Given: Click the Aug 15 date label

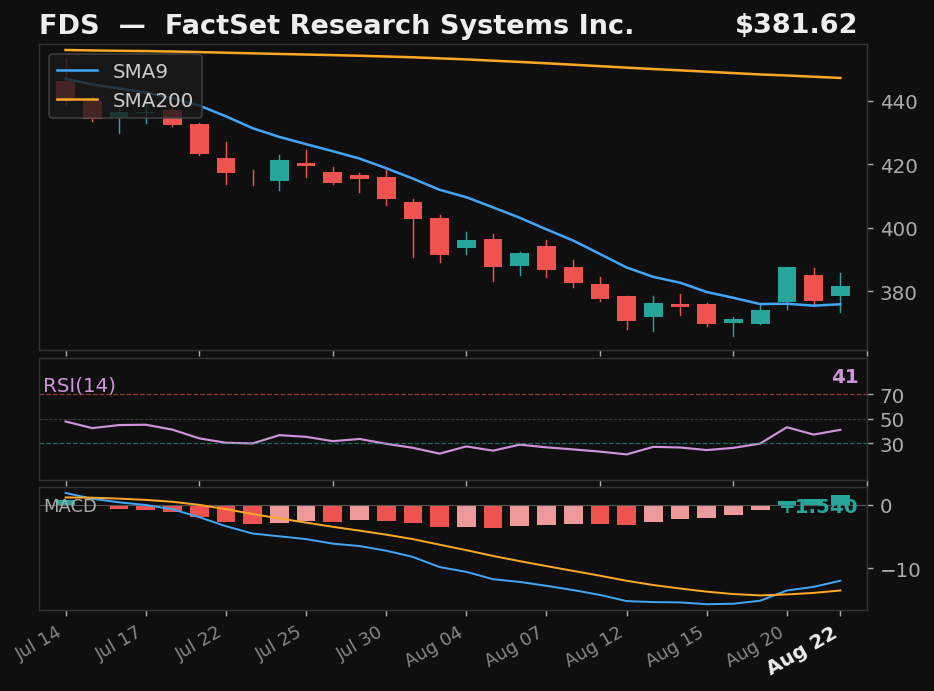Looking at the screenshot, I should pyautogui.click(x=675, y=646).
